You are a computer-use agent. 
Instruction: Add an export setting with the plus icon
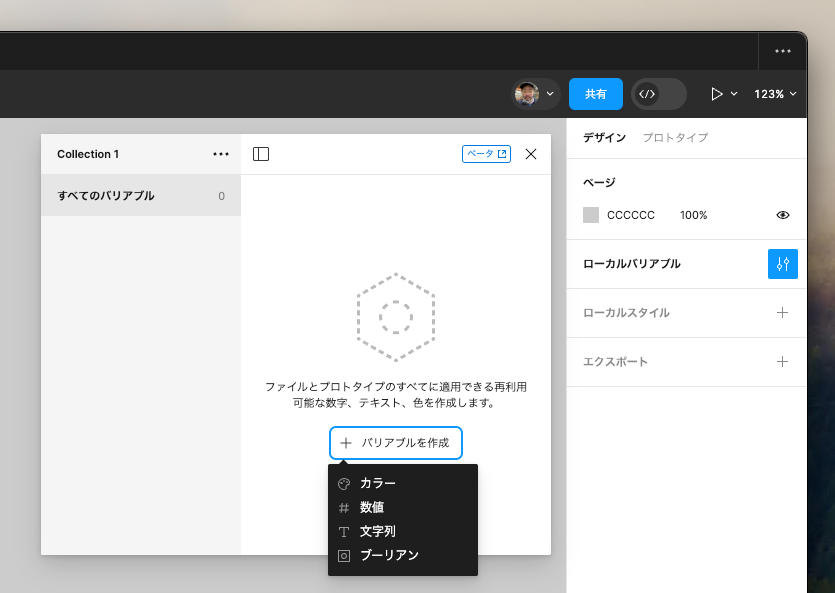(782, 362)
